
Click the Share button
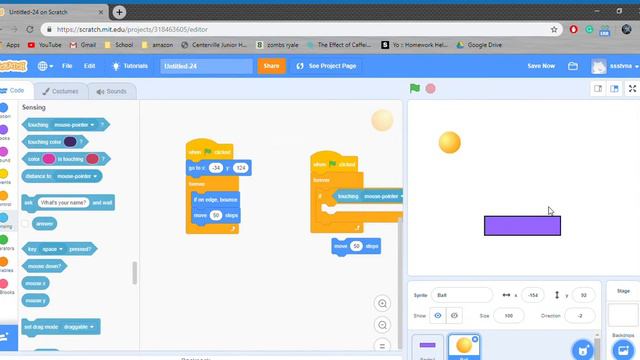271,66
